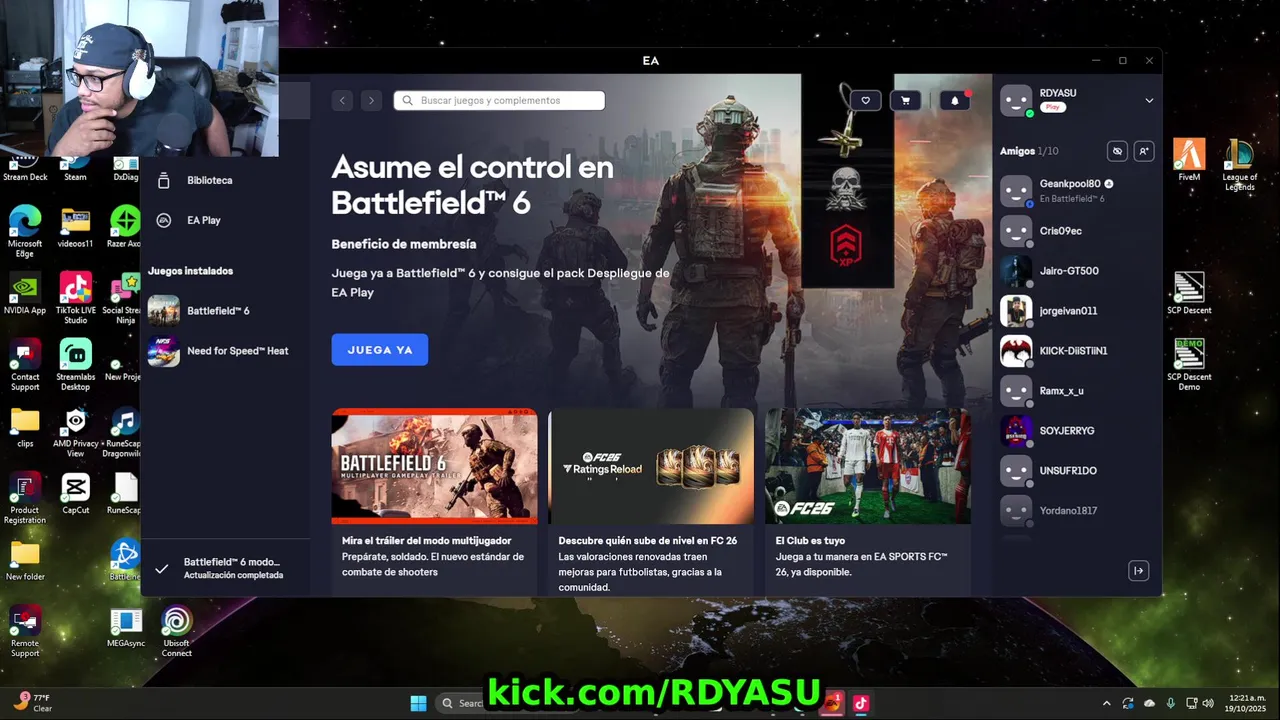Click 'Mira el tráiler del modo multijugador' title
Image resolution: width=1280 pixels, height=720 pixels.
(427, 541)
